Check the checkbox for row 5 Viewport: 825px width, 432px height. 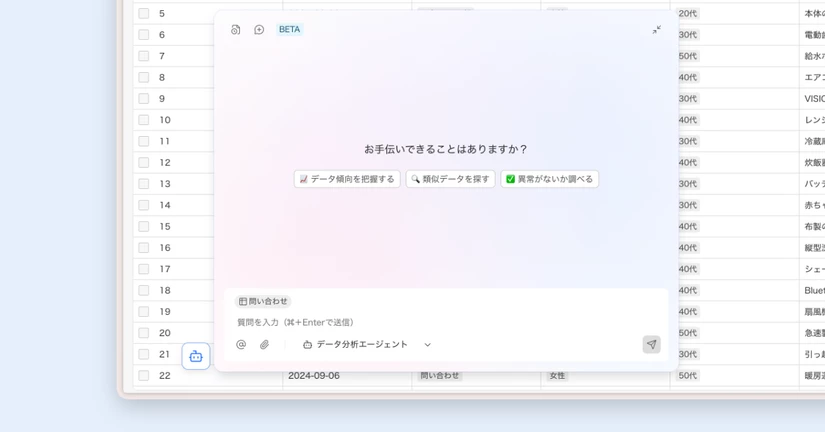pos(144,13)
